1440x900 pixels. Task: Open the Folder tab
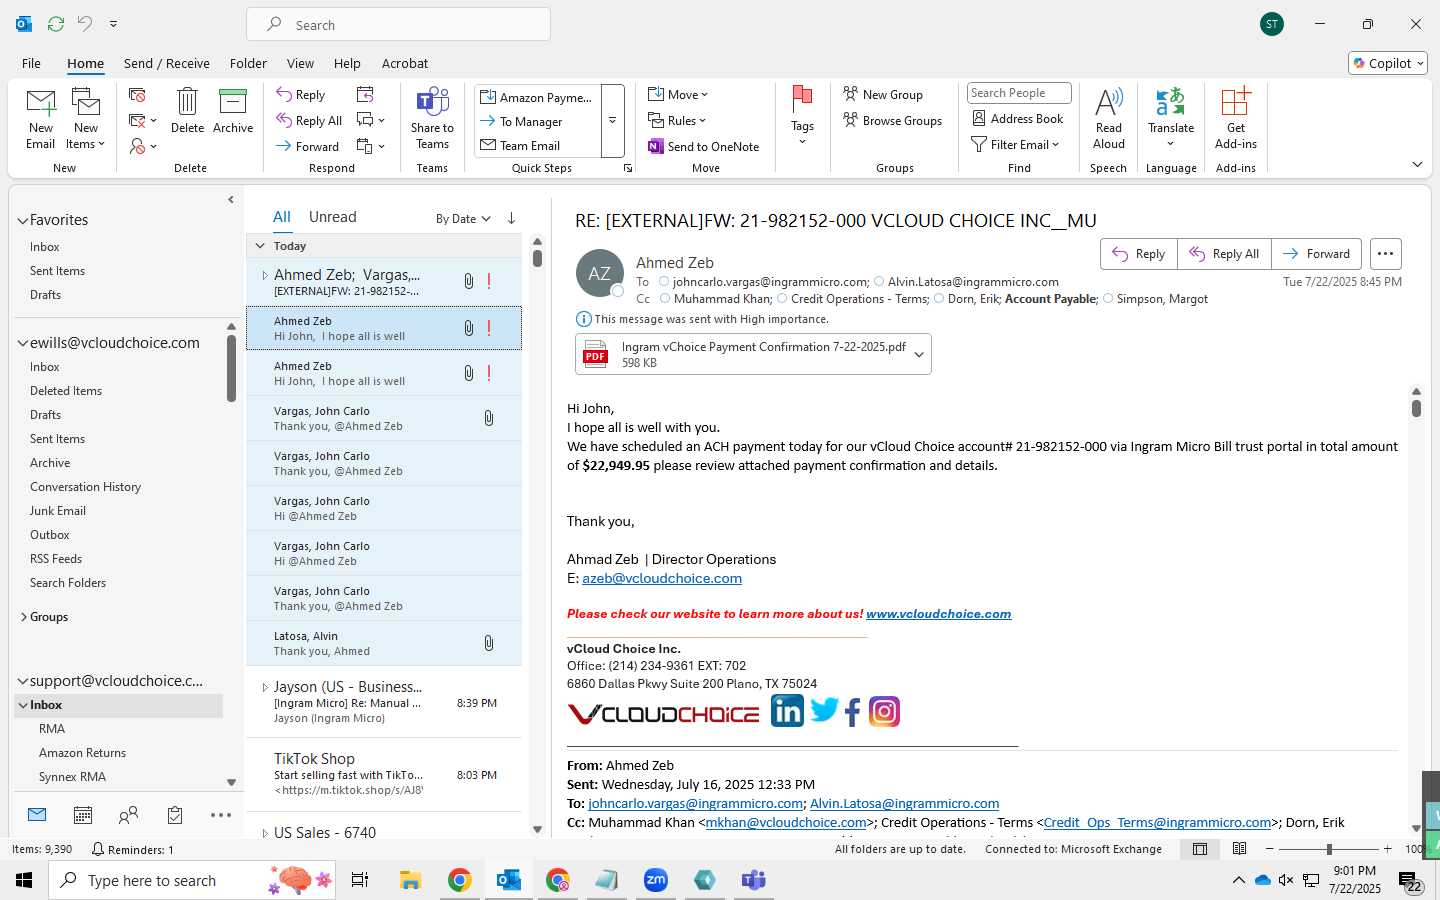coord(248,63)
